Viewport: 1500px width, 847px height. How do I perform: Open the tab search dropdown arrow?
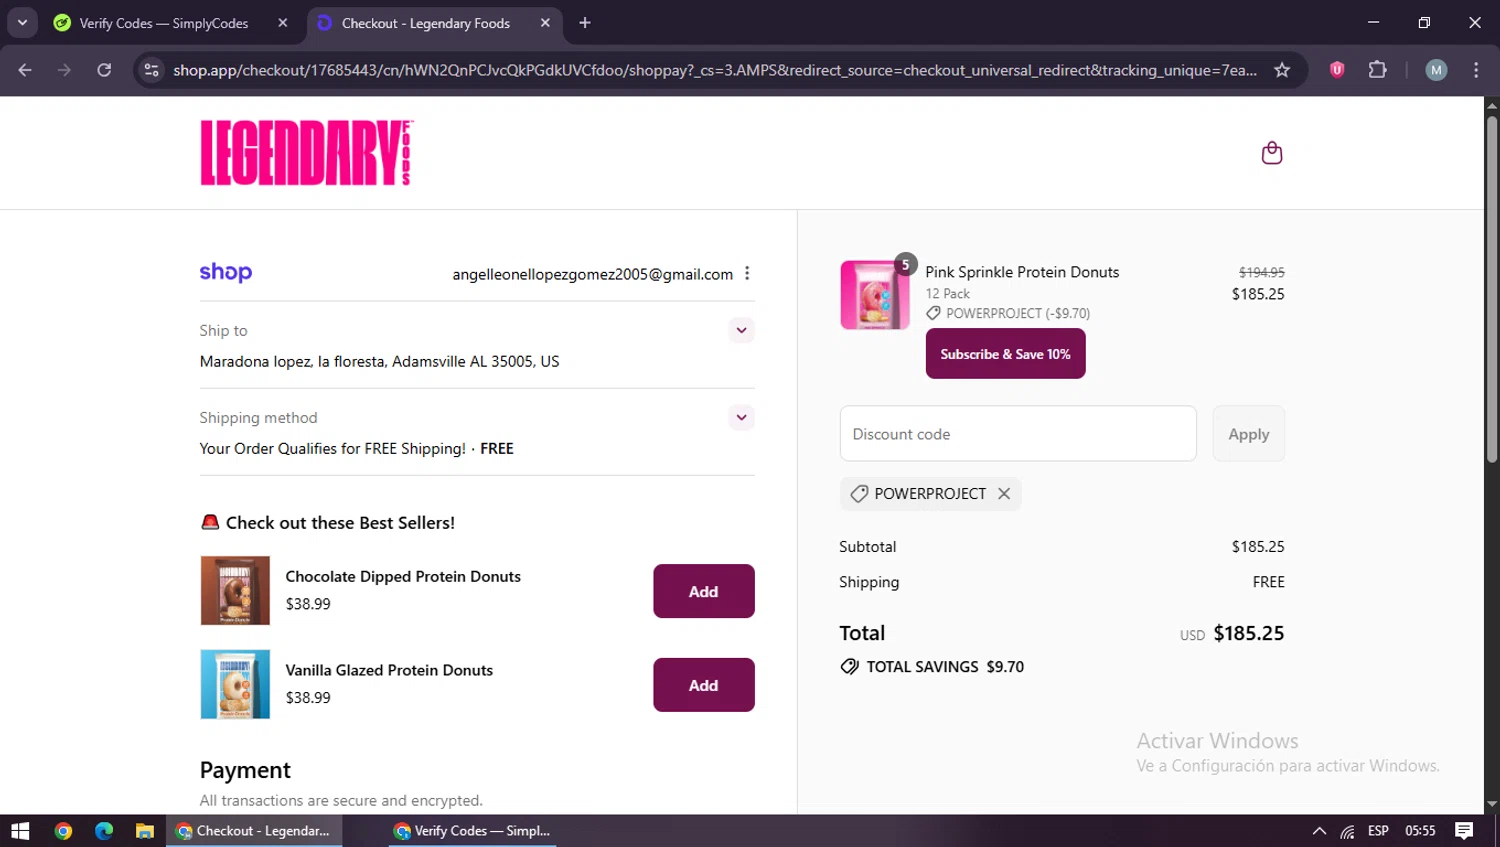(x=22, y=22)
